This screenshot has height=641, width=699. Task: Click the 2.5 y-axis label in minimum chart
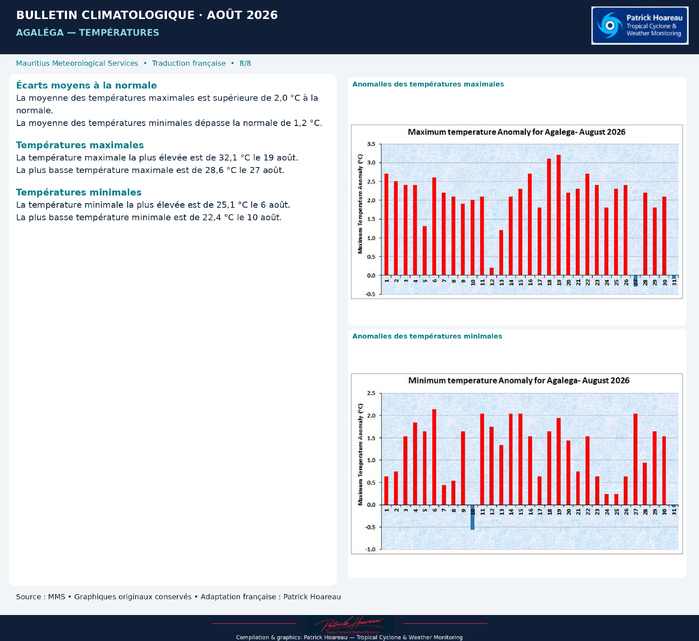371,393
